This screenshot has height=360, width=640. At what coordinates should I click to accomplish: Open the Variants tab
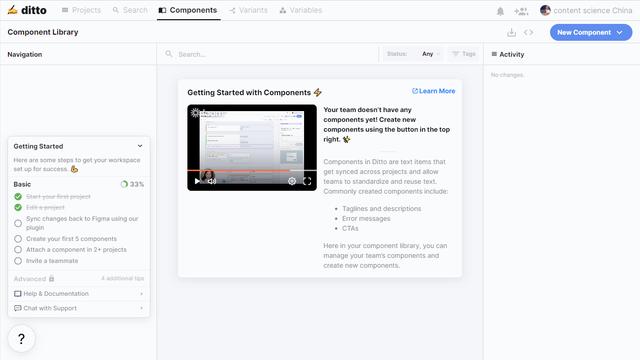point(248,10)
